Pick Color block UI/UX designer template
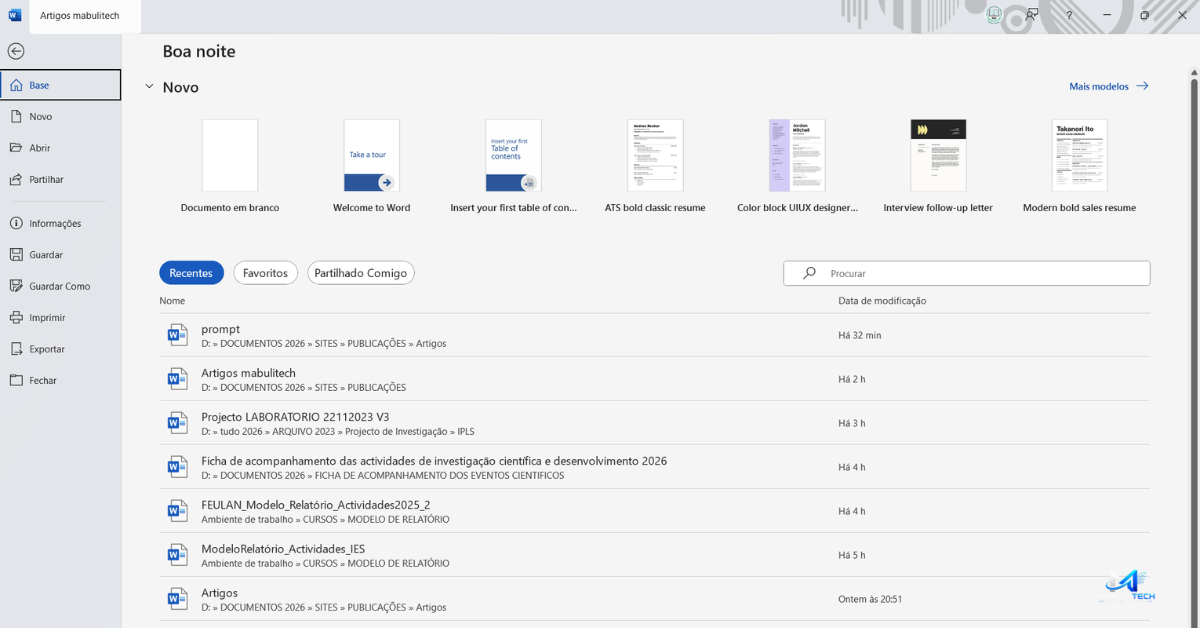This screenshot has height=628, width=1200. (x=797, y=166)
